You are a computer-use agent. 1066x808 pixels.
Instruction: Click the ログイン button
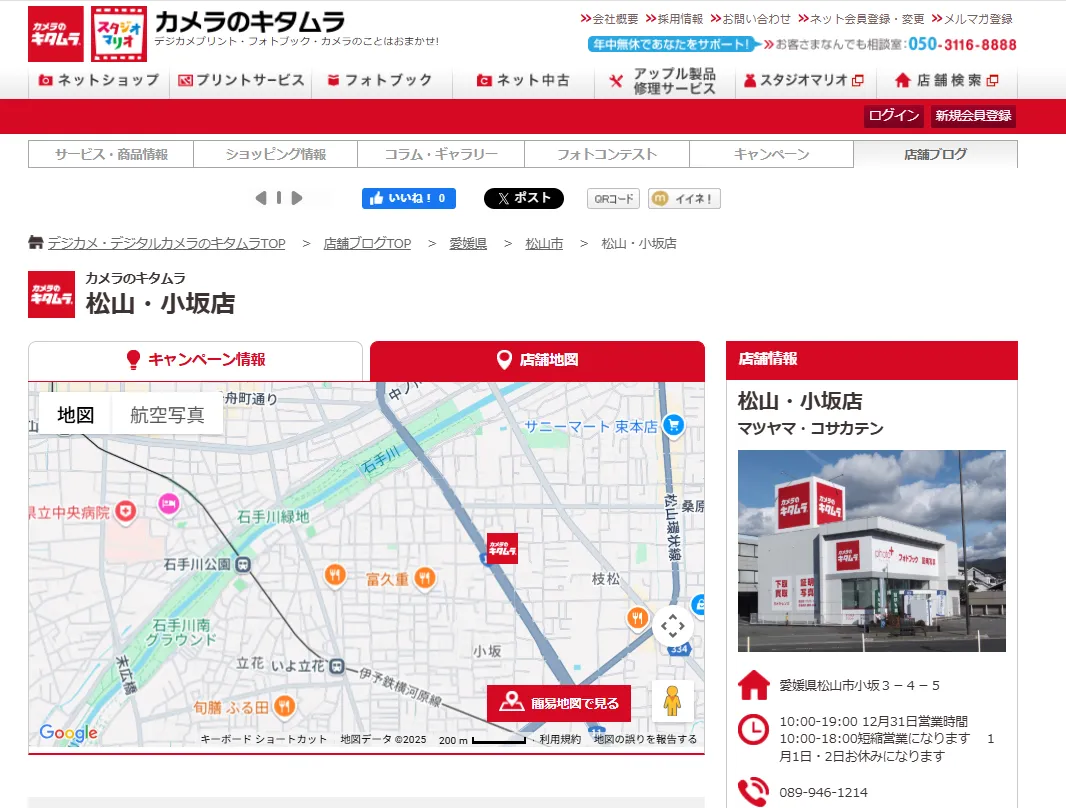(893, 116)
